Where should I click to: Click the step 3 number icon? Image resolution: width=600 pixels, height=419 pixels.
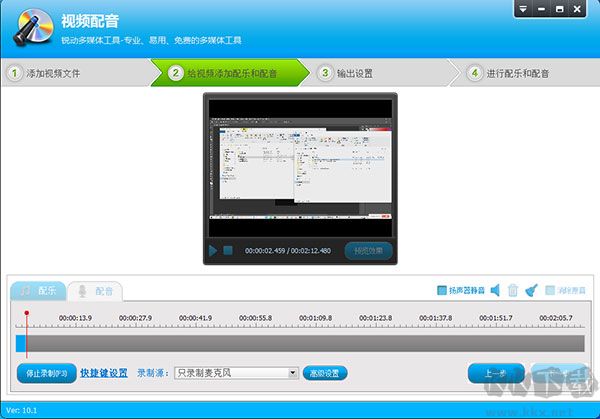click(x=325, y=73)
